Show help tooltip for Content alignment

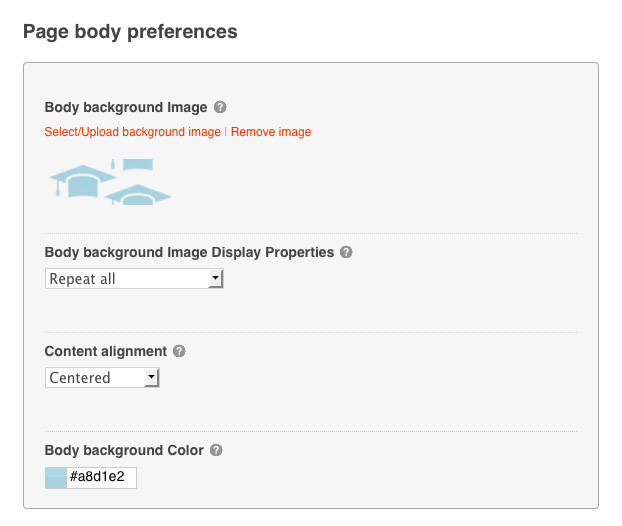[x=179, y=351]
